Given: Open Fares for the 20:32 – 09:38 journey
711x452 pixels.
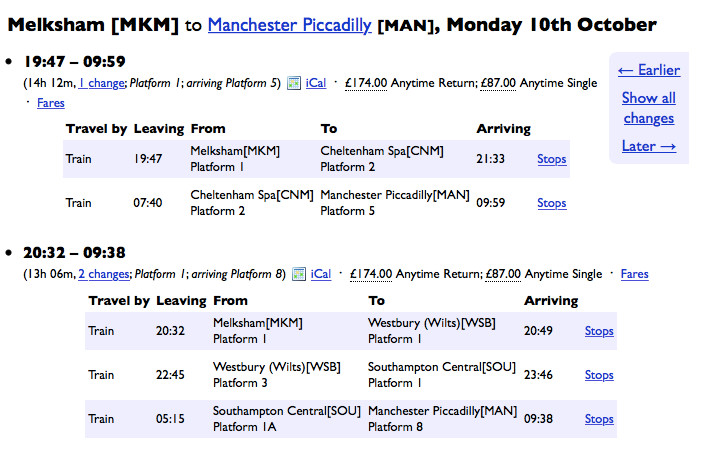Looking at the screenshot, I should (x=634, y=274).
